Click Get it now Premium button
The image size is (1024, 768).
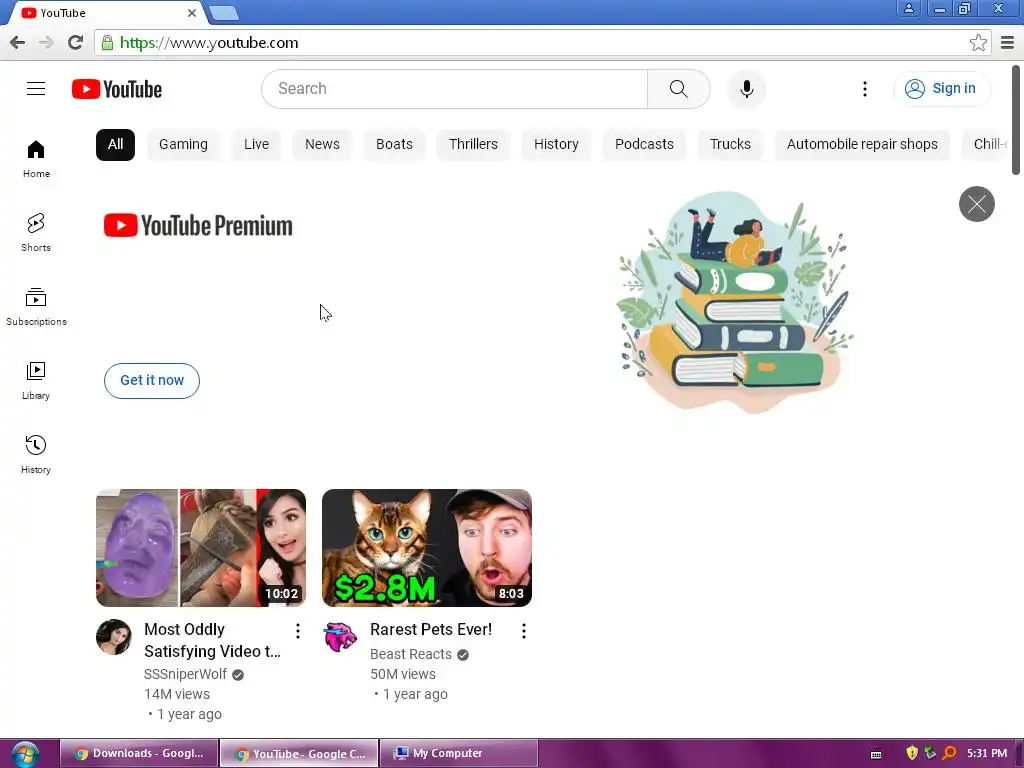click(x=152, y=381)
